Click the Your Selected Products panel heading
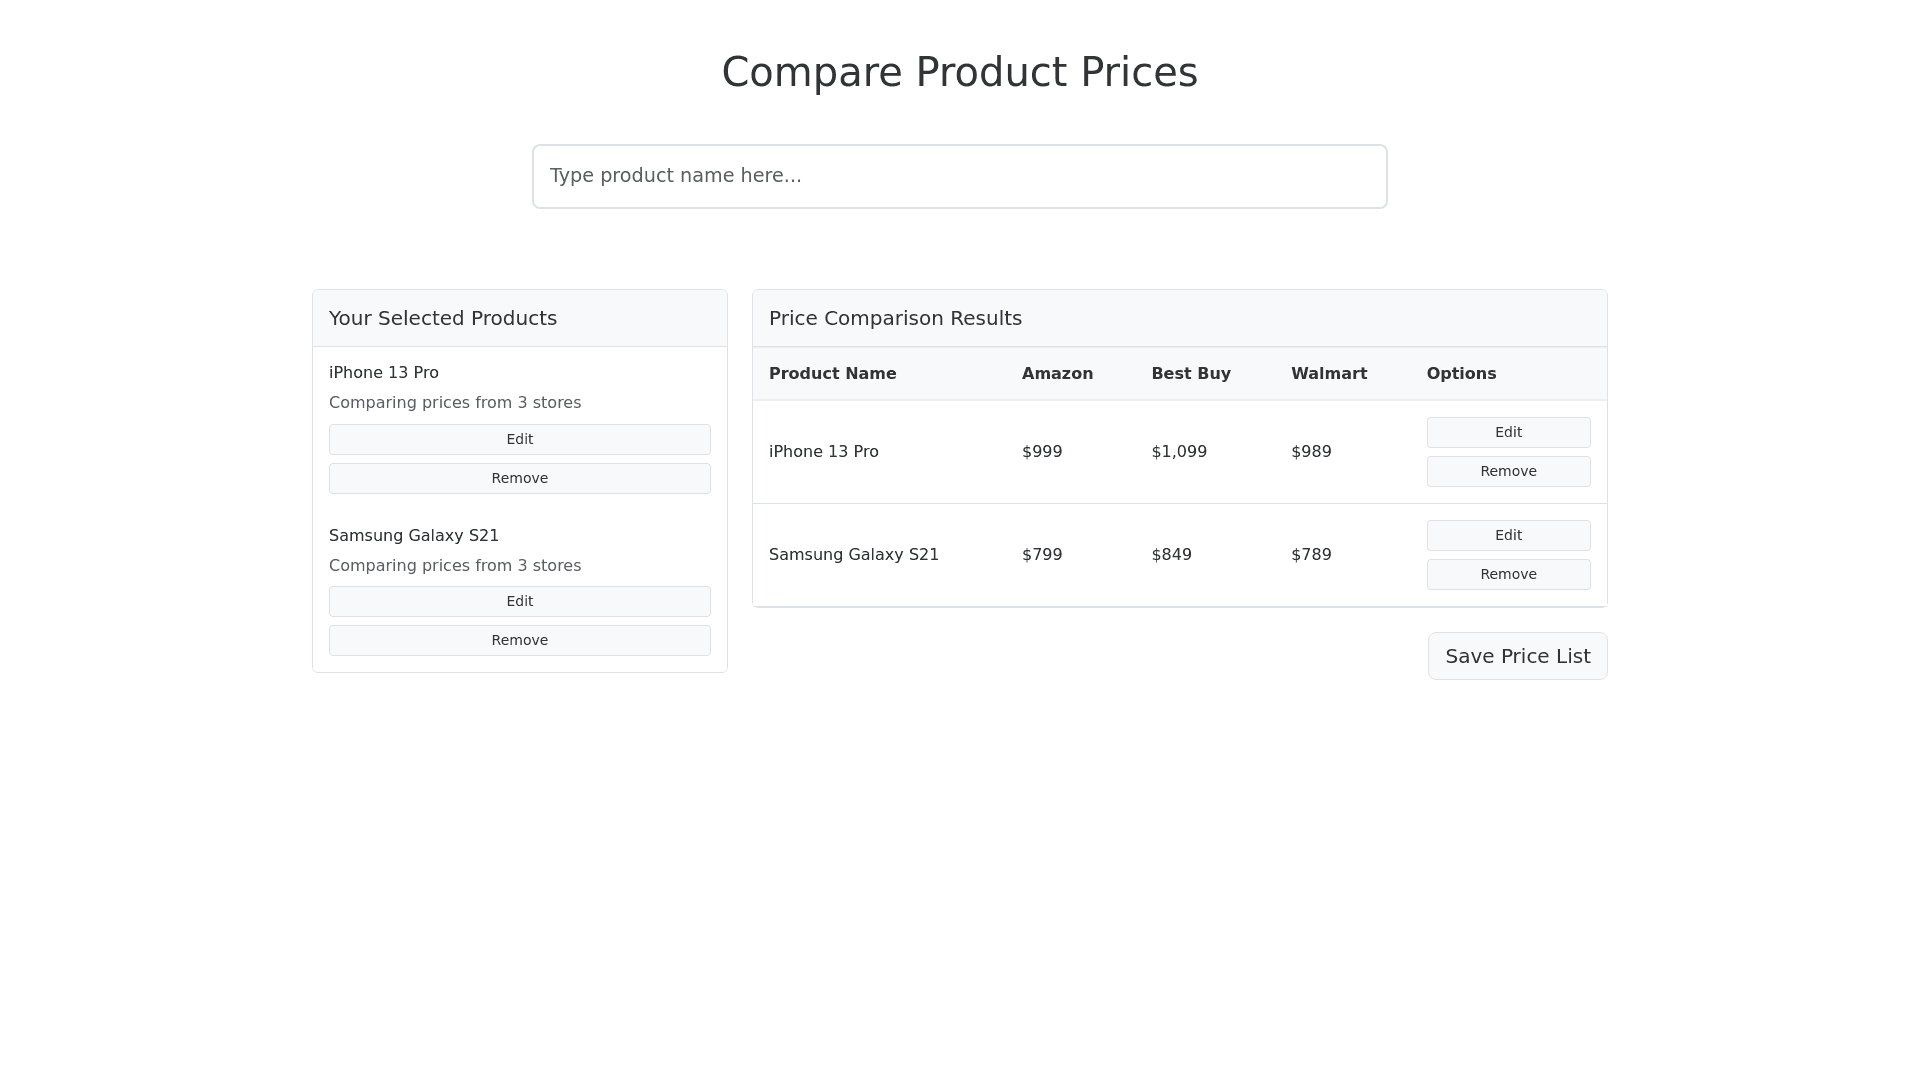 click(x=442, y=318)
